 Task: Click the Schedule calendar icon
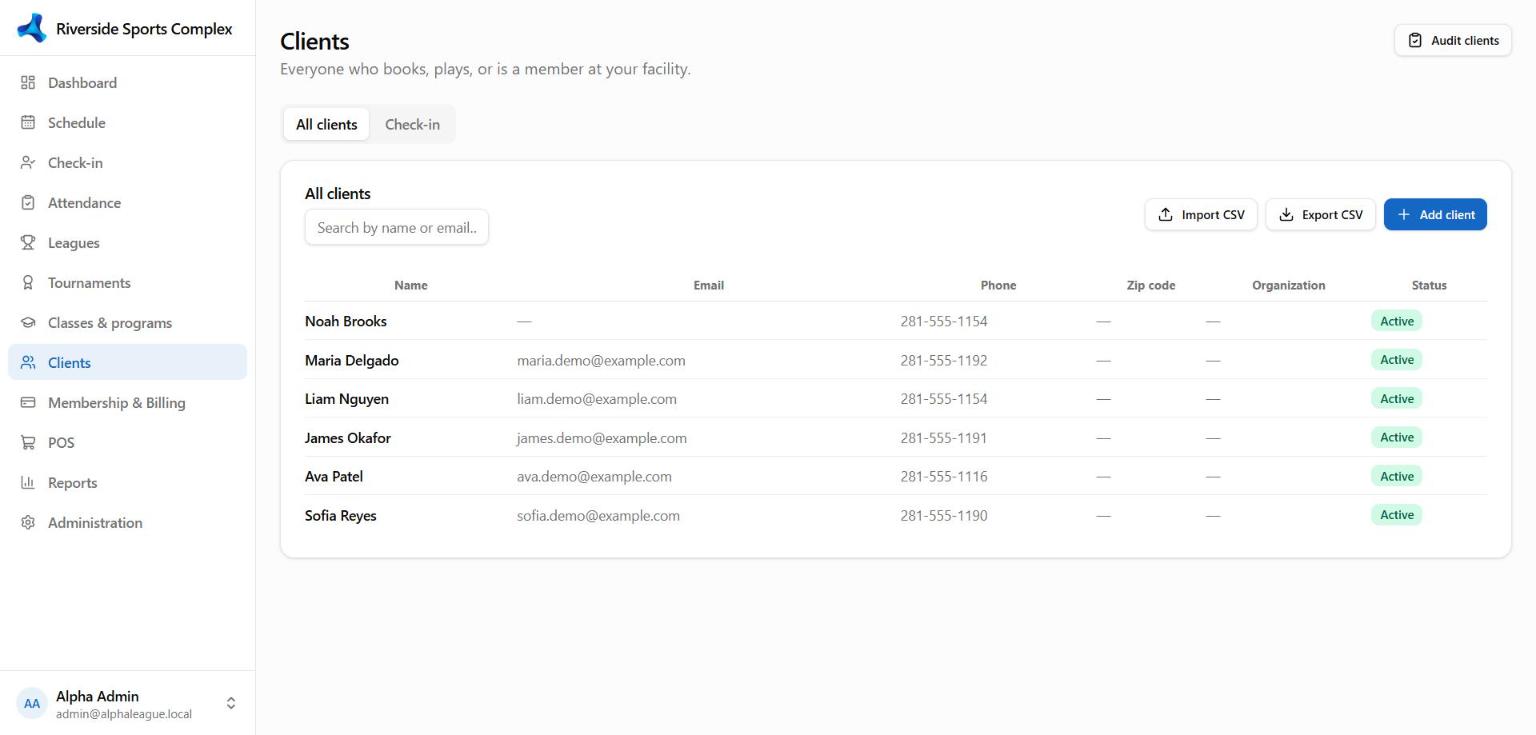[x=28, y=123]
